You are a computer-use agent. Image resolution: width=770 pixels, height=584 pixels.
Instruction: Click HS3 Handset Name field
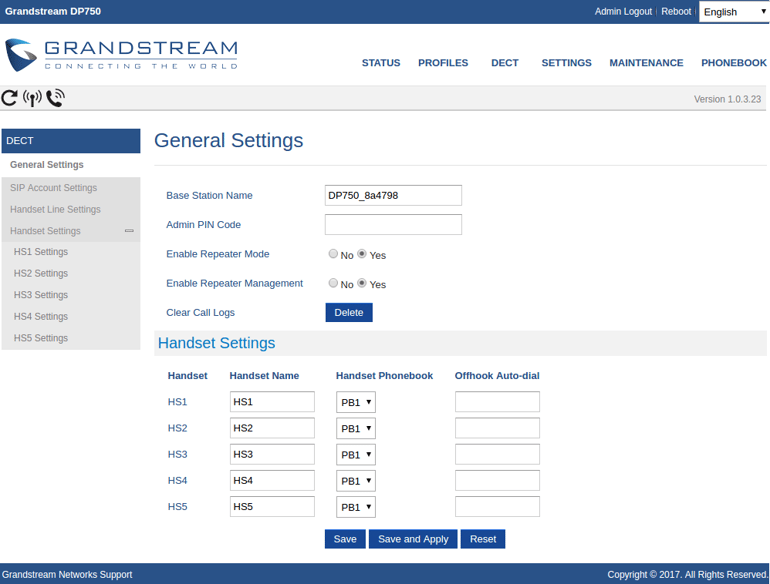(272, 454)
